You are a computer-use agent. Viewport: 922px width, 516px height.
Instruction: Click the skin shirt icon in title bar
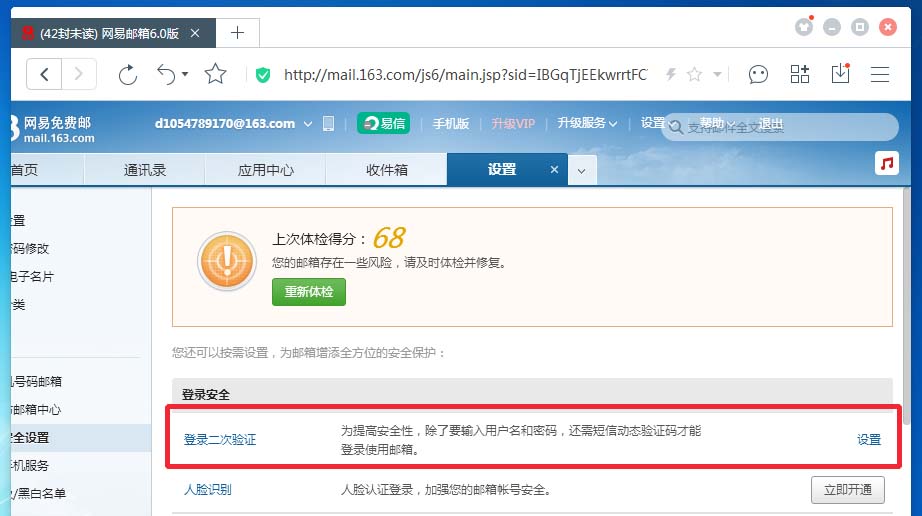pos(804,26)
